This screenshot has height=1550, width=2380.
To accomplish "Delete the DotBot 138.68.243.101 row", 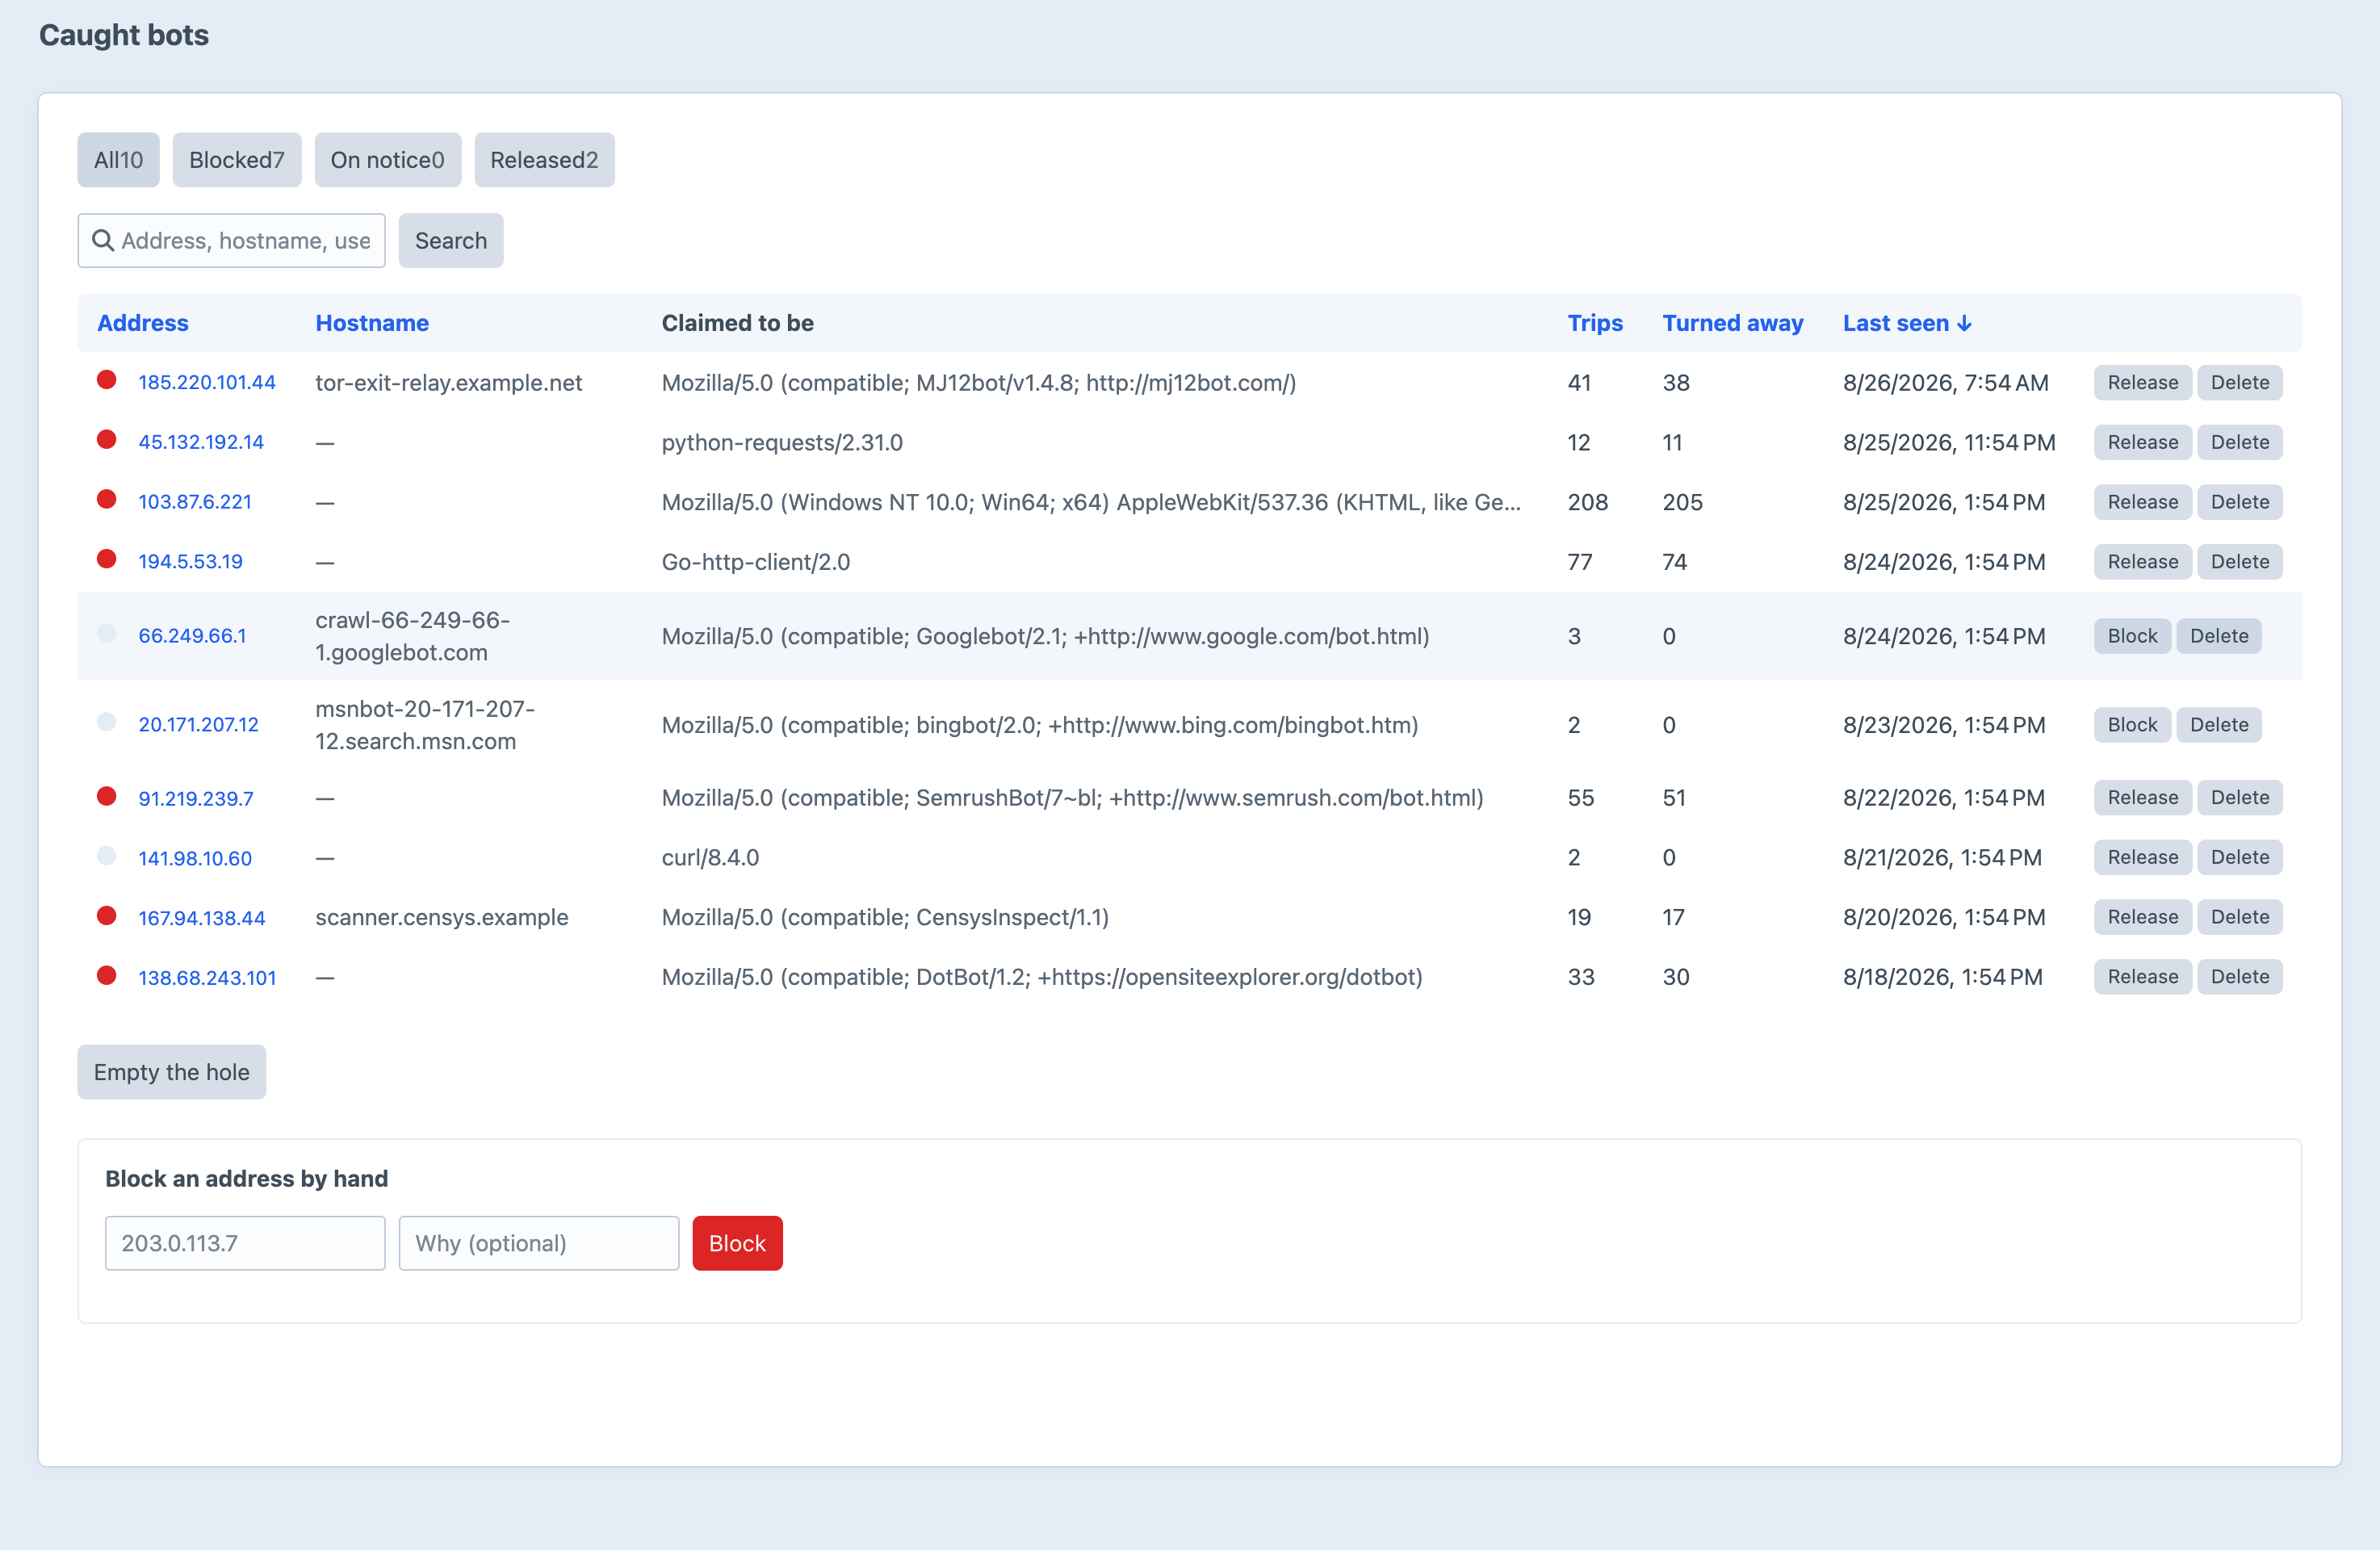I will click(2239, 977).
